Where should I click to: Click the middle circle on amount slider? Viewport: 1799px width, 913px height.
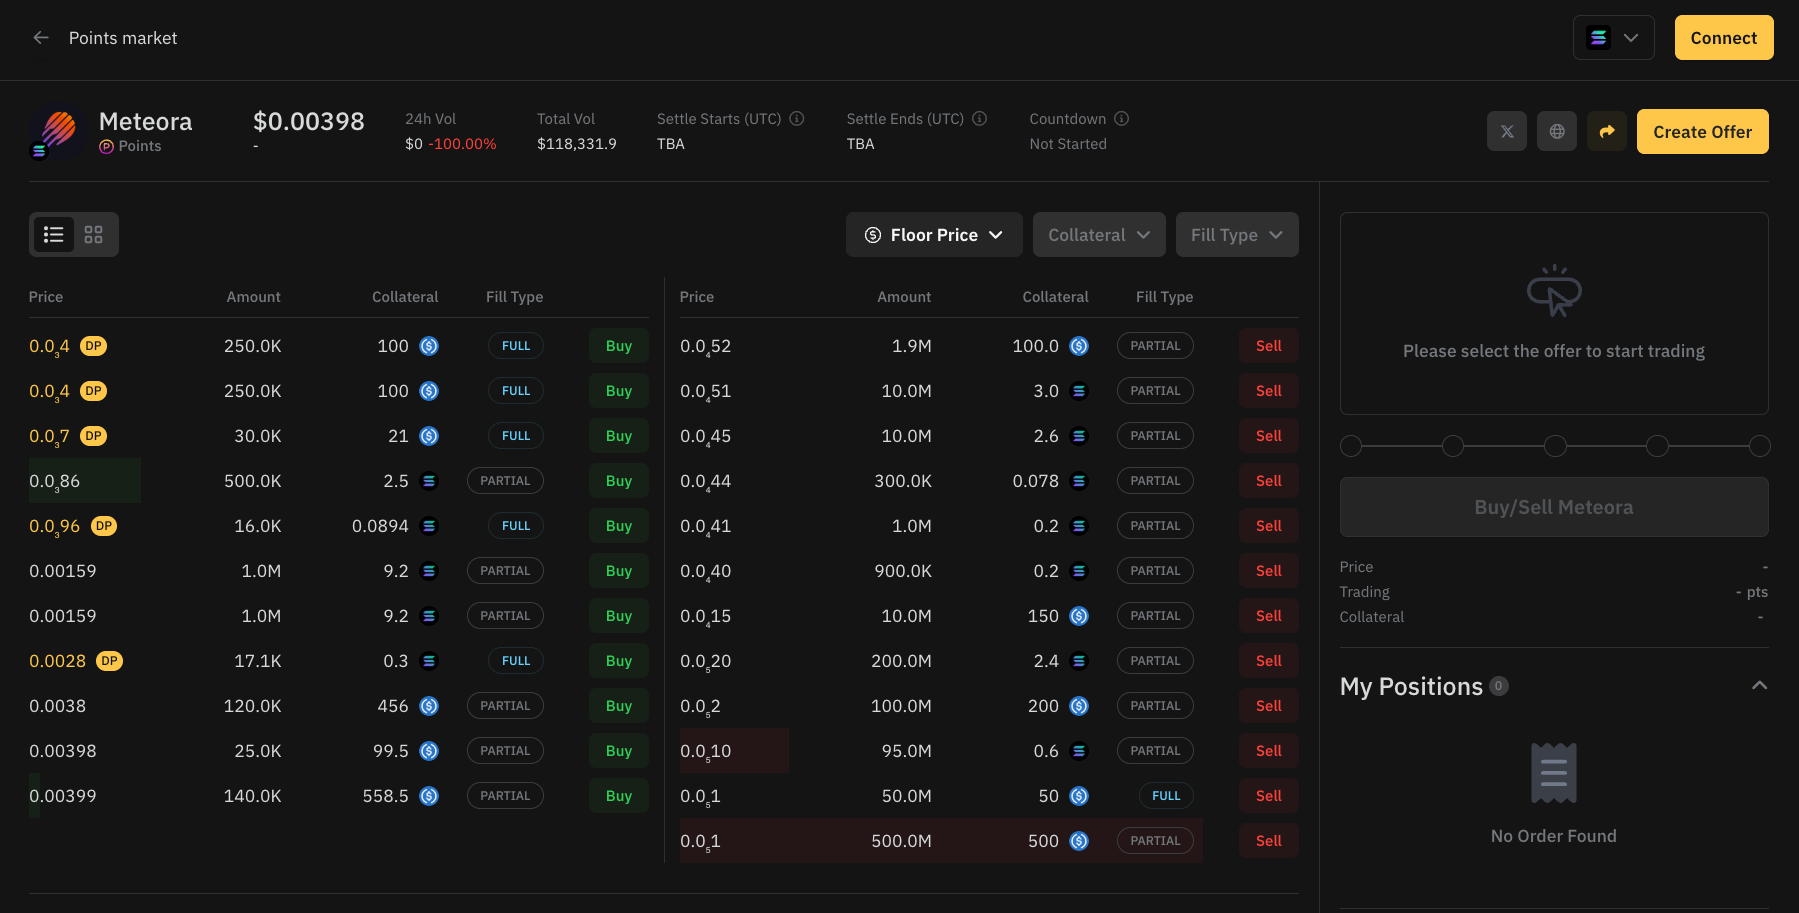(x=1555, y=446)
